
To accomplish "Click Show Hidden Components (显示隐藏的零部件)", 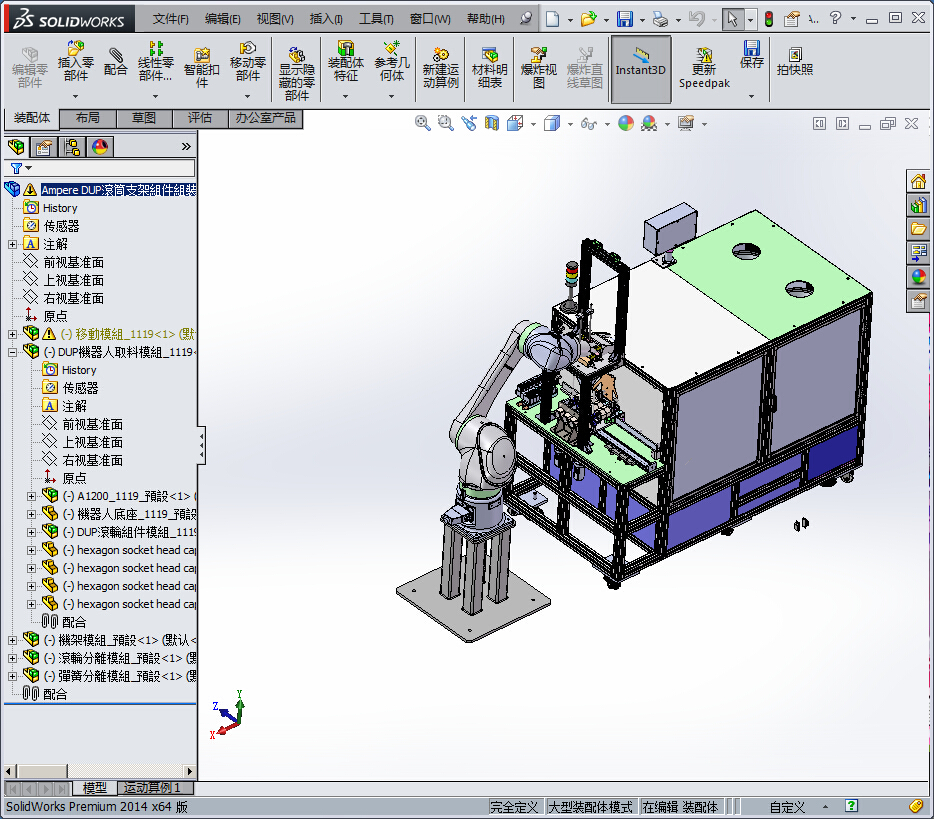I will click(x=297, y=73).
